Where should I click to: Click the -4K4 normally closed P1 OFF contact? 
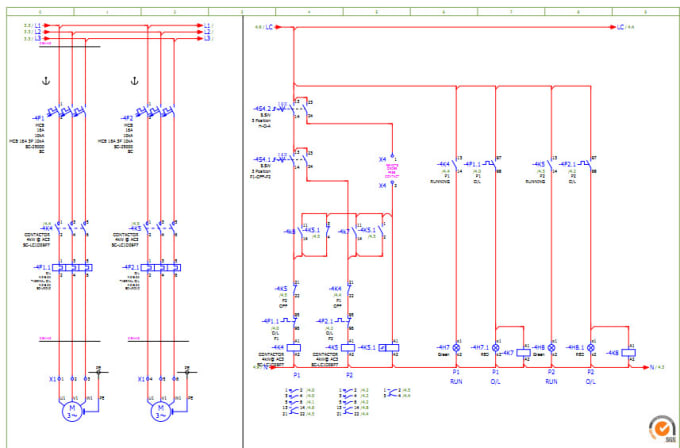pyautogui.click(x=349, y=289)
